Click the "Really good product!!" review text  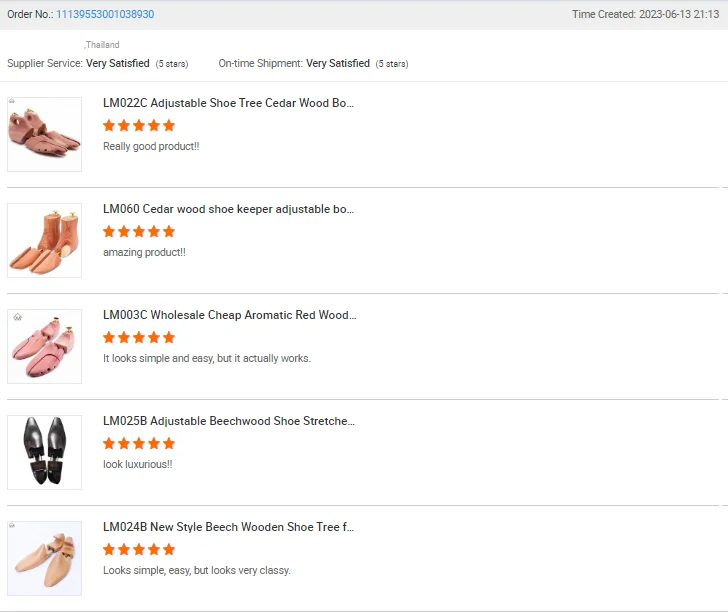click(151, 146)
